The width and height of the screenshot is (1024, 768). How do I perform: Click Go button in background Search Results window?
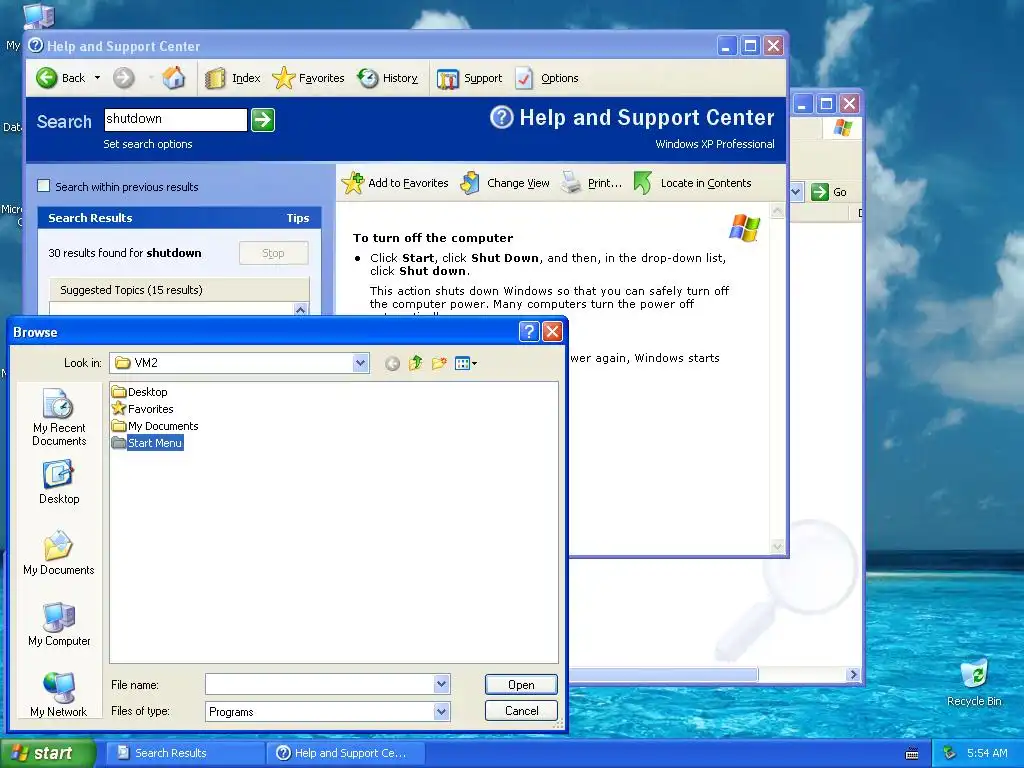[x=829, y=192]
